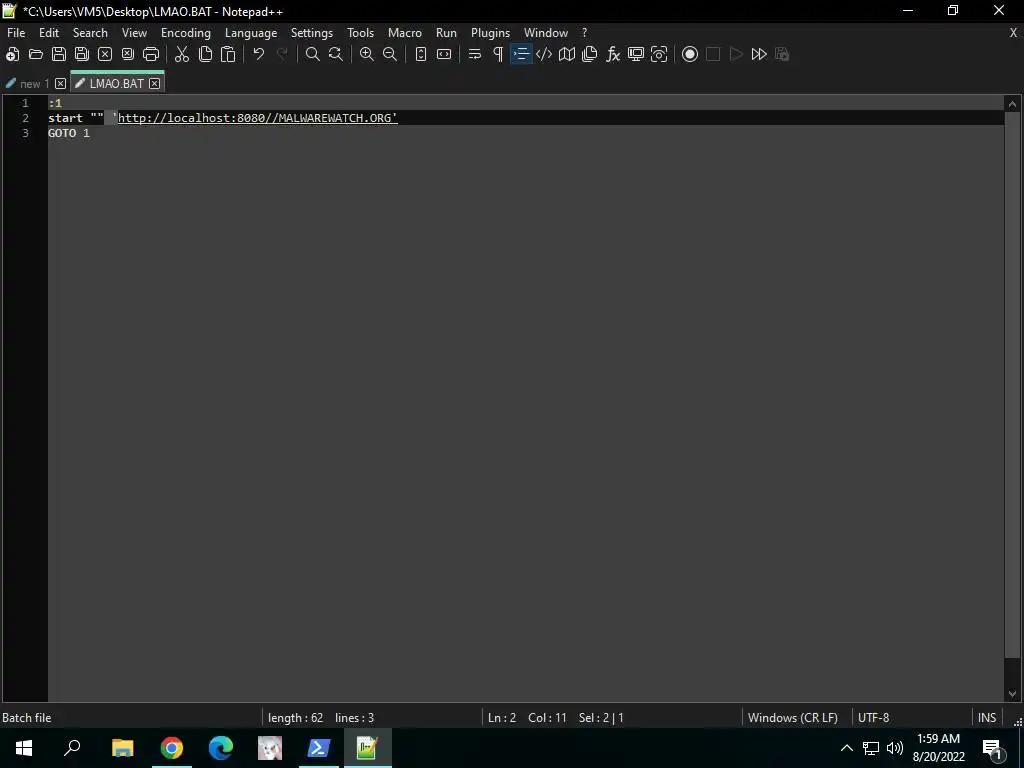1024x768 pixels.
Task: Open the Tools menu
Action: pyautogui.click(x=360, y=33)
